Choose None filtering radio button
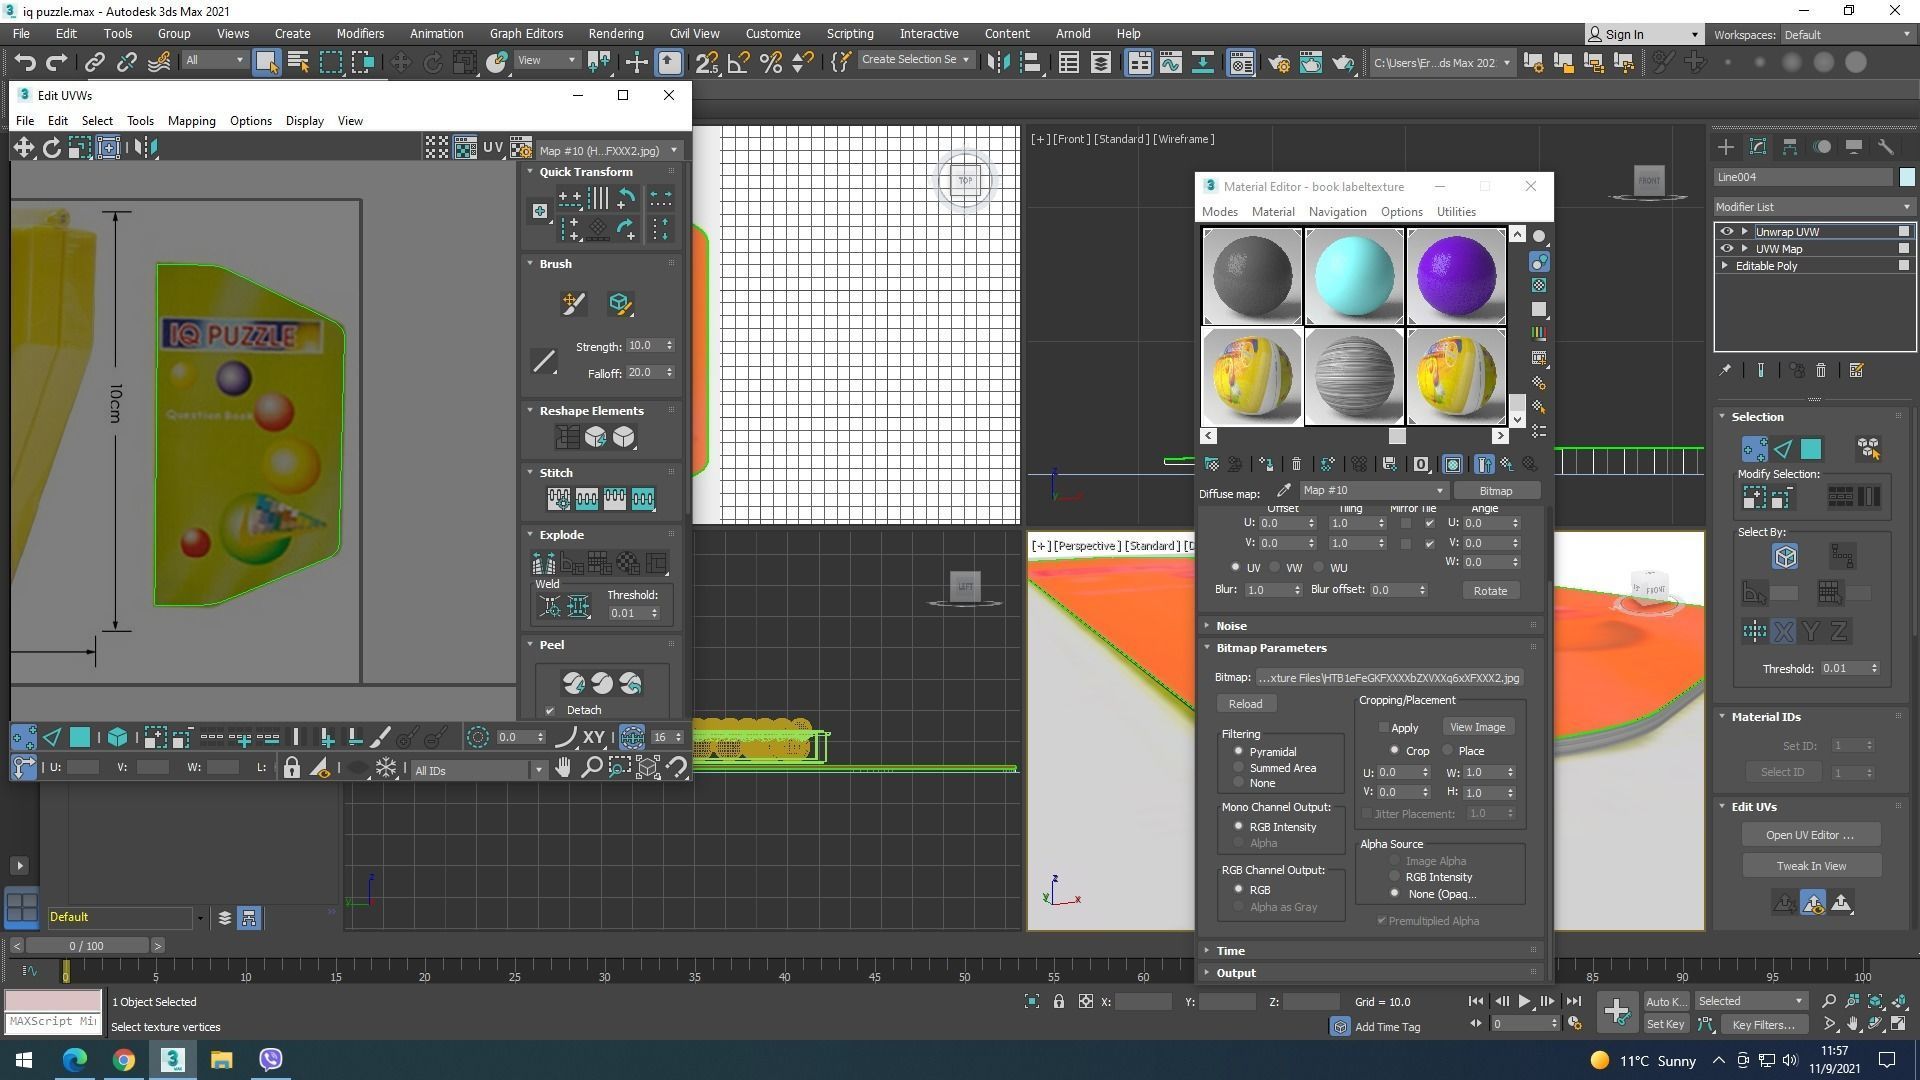This screenshot has height=1080, width=1920. click(1238, 782)
